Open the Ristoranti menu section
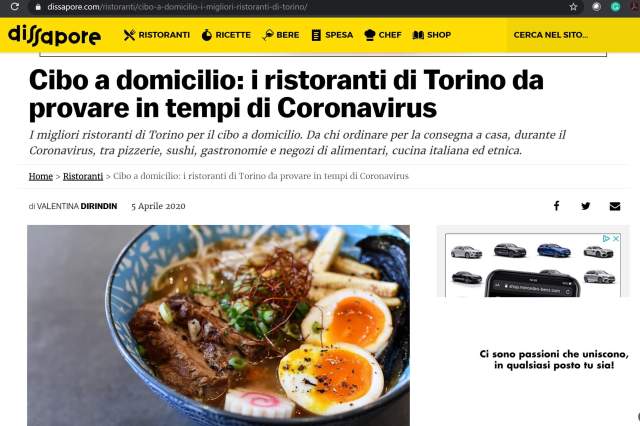This screenshot has width=640, height=426. pos(157,35)
